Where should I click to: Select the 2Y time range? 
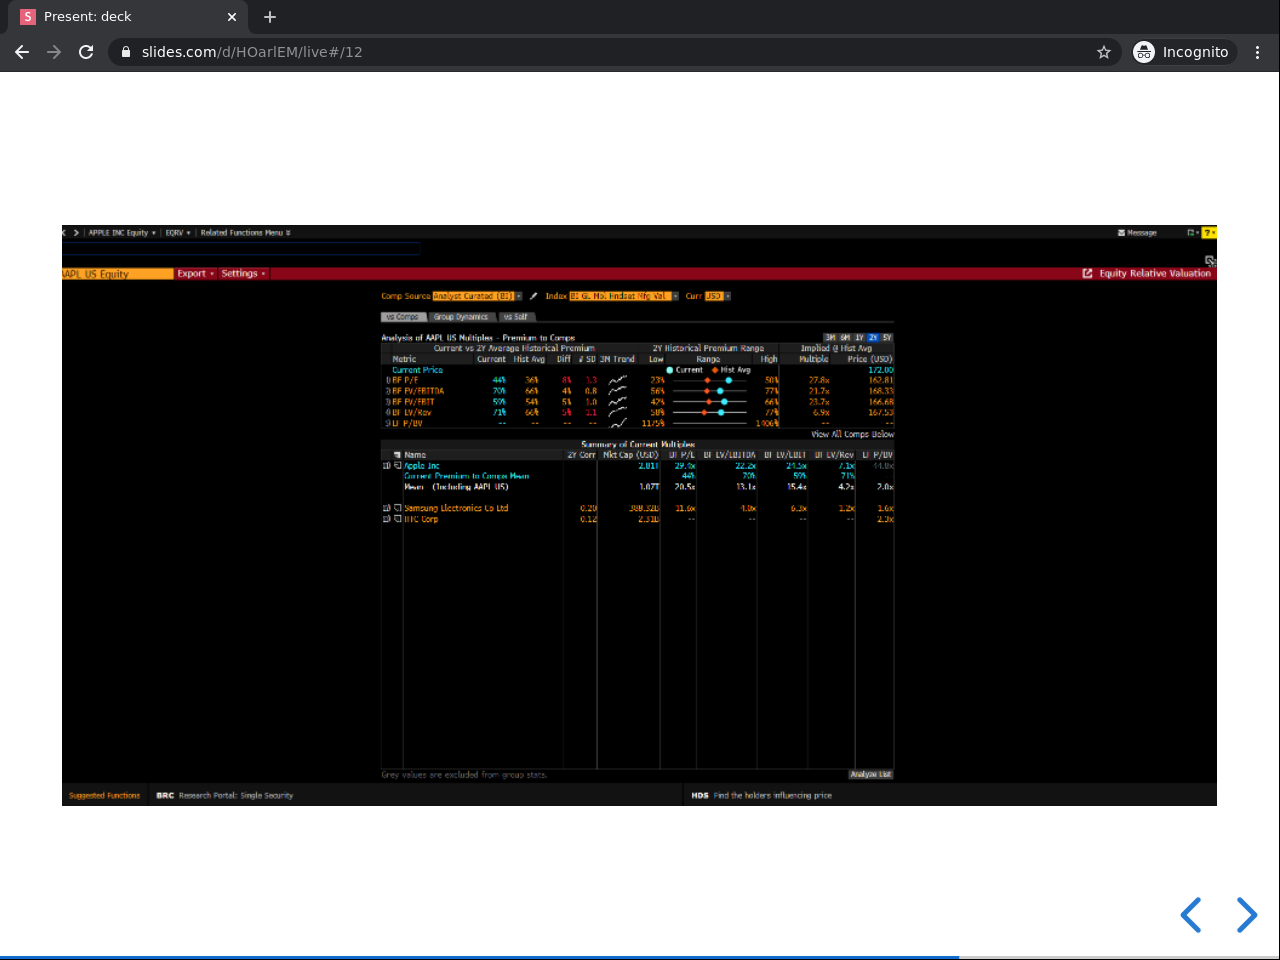873,338
